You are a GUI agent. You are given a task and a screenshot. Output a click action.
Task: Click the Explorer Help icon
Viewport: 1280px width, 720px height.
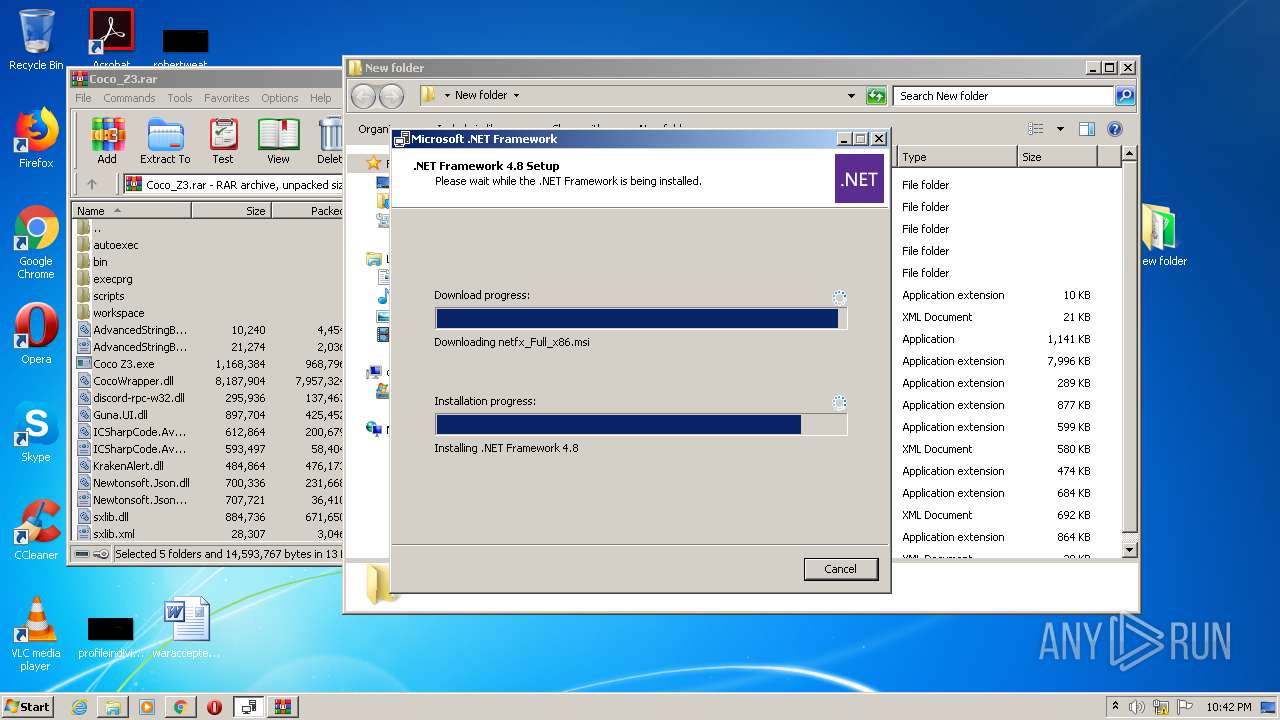click(1115, 129)
